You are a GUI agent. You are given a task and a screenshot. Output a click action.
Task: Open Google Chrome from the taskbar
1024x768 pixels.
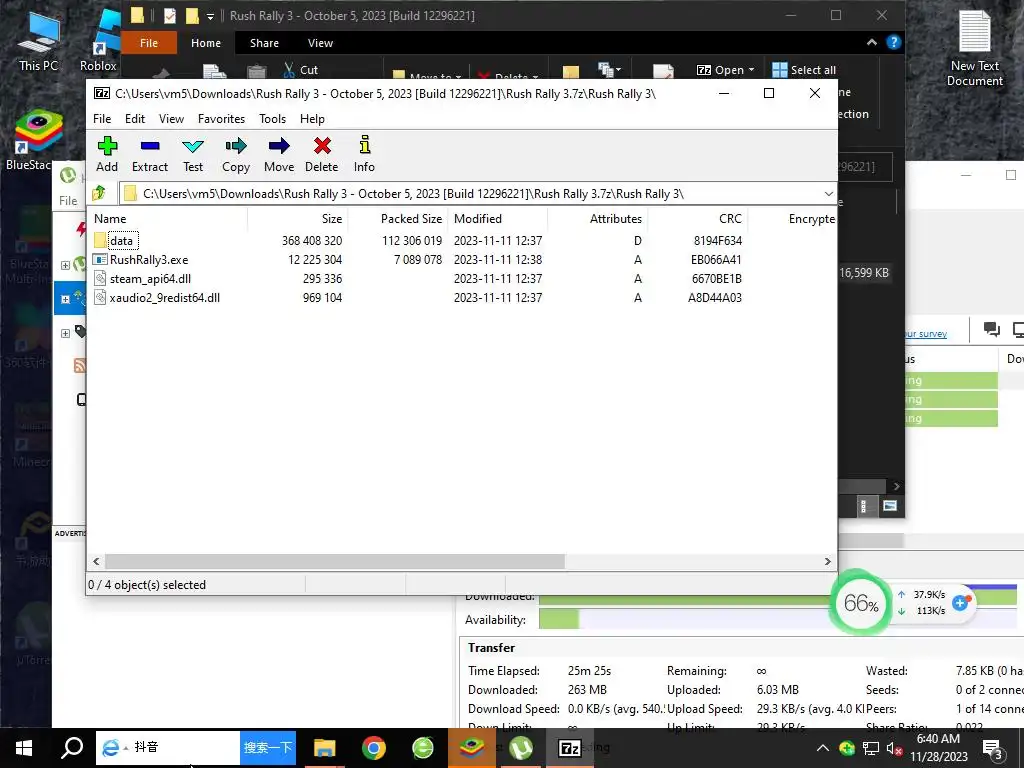coord(374,748)
